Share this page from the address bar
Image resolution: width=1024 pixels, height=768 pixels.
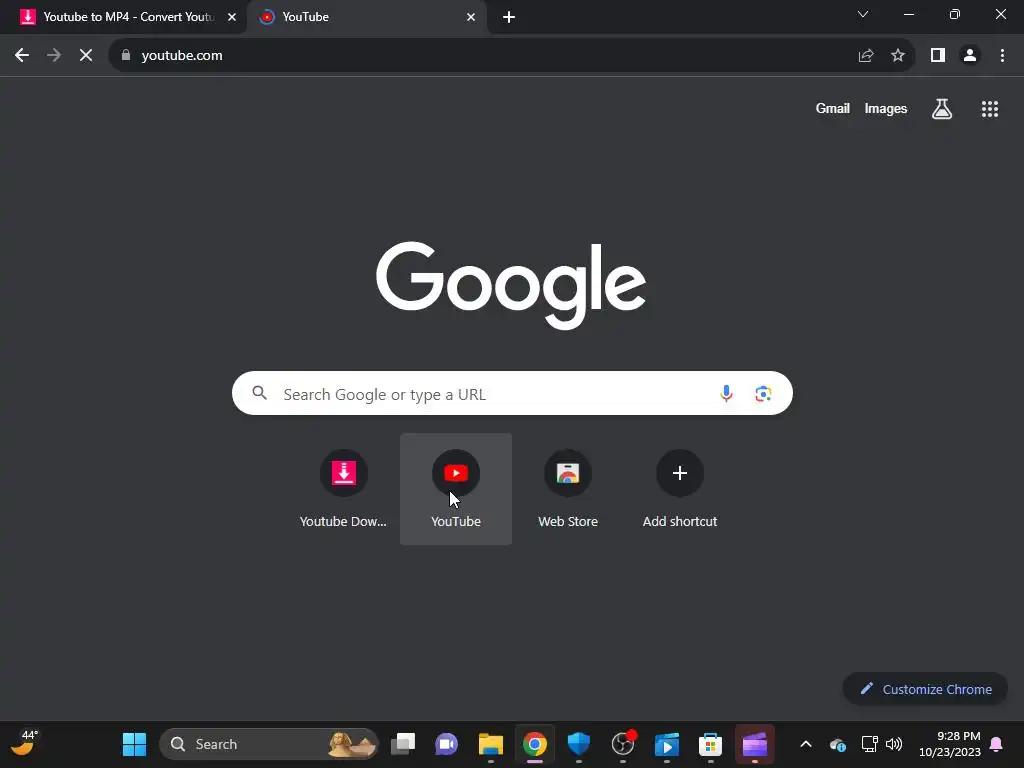click(866, 56)
